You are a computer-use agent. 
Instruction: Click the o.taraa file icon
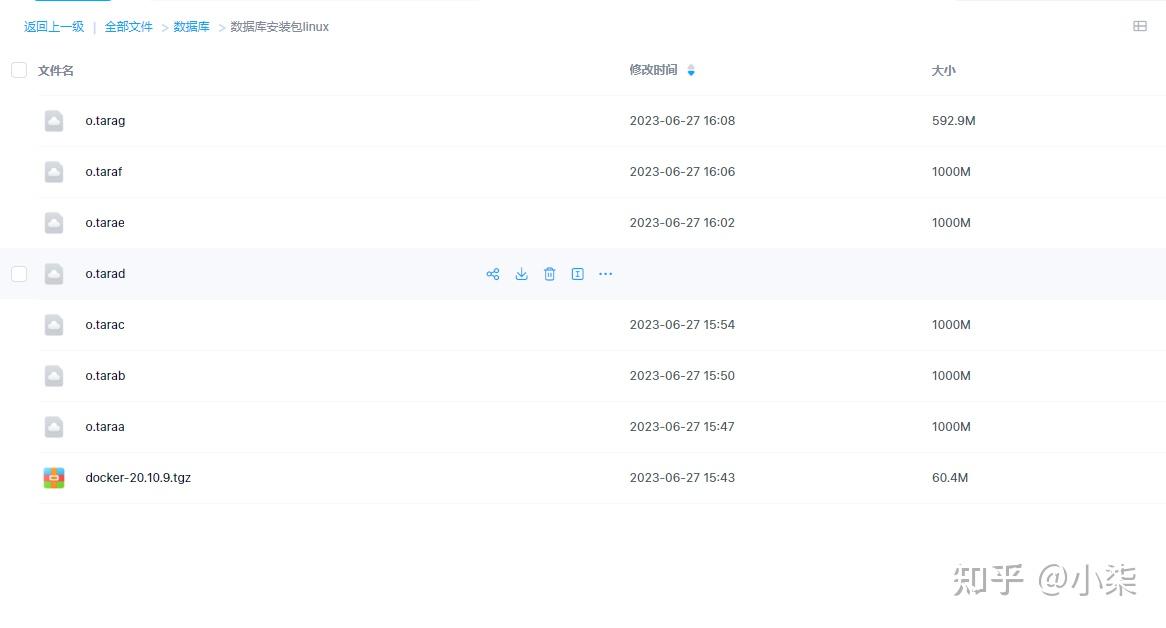coord(54,427)
